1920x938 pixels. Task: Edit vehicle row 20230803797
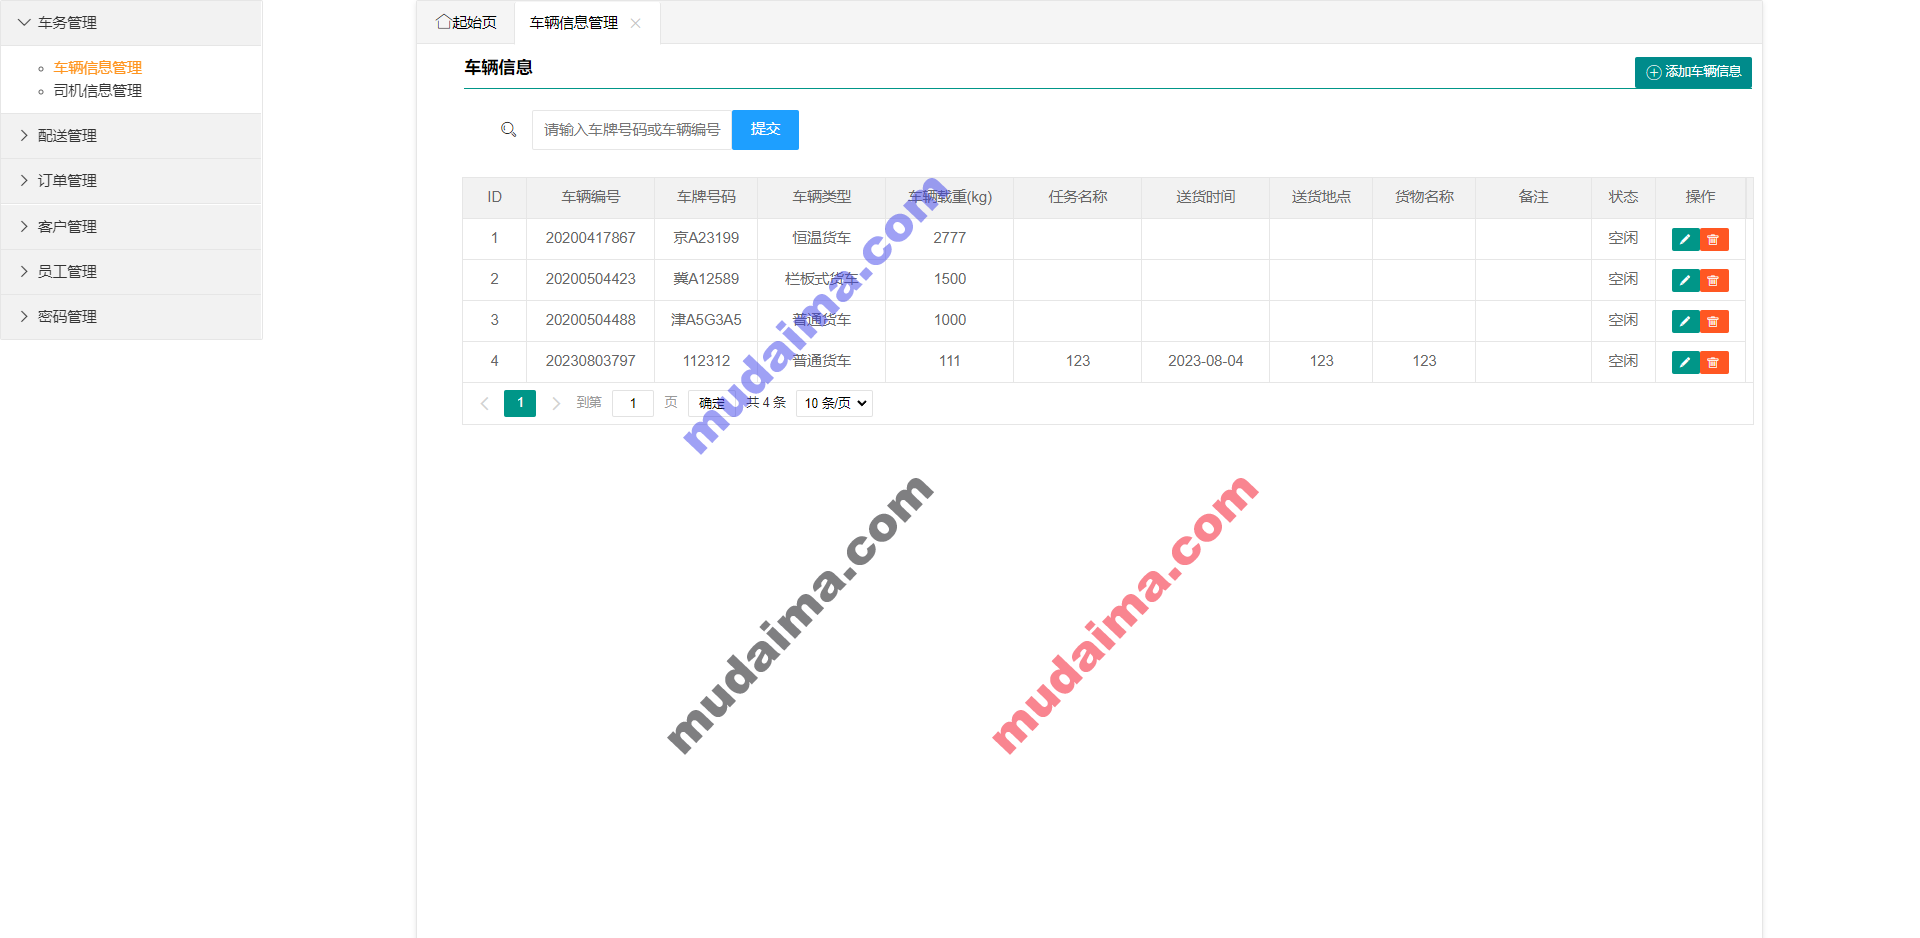point(1685,363)
